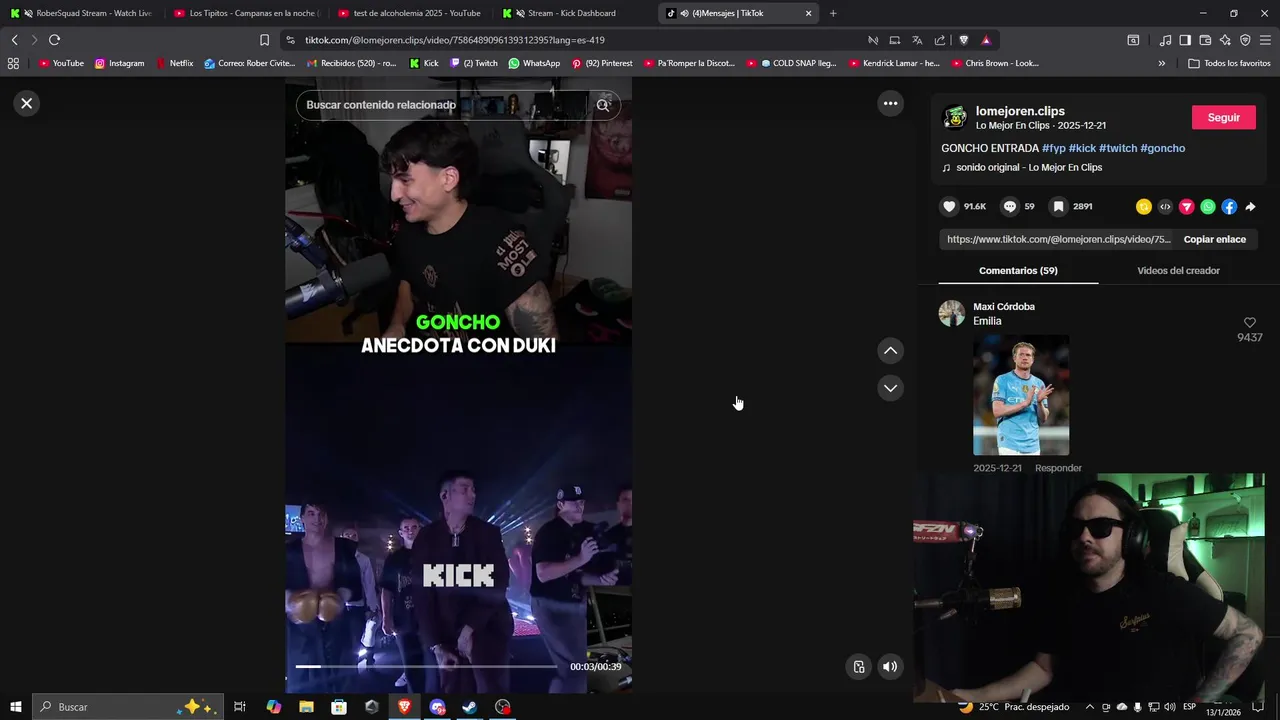Image resolution: width=1280 pixels, height=720 pixels.
Task: Click Responder under the comment
Action: pos(1058,468)
